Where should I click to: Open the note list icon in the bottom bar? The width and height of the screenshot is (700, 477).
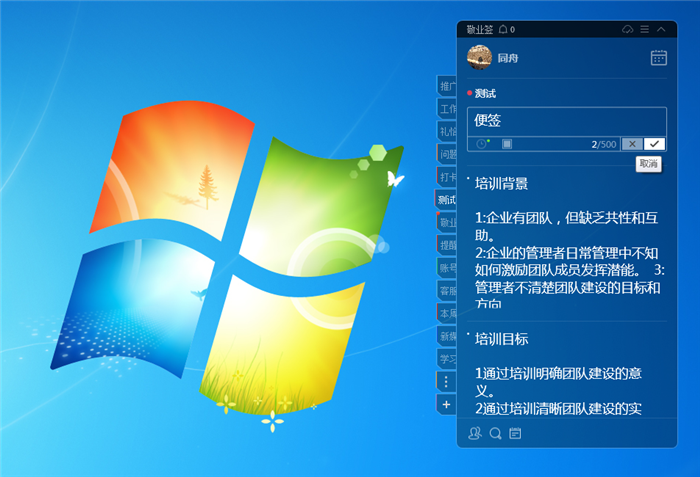[515, 433]
